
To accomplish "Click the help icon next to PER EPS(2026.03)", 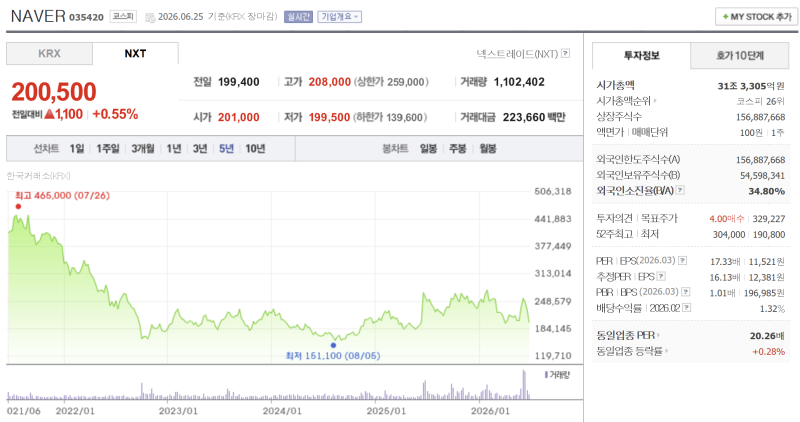I will pyautogui.click(x=683, y=261).
